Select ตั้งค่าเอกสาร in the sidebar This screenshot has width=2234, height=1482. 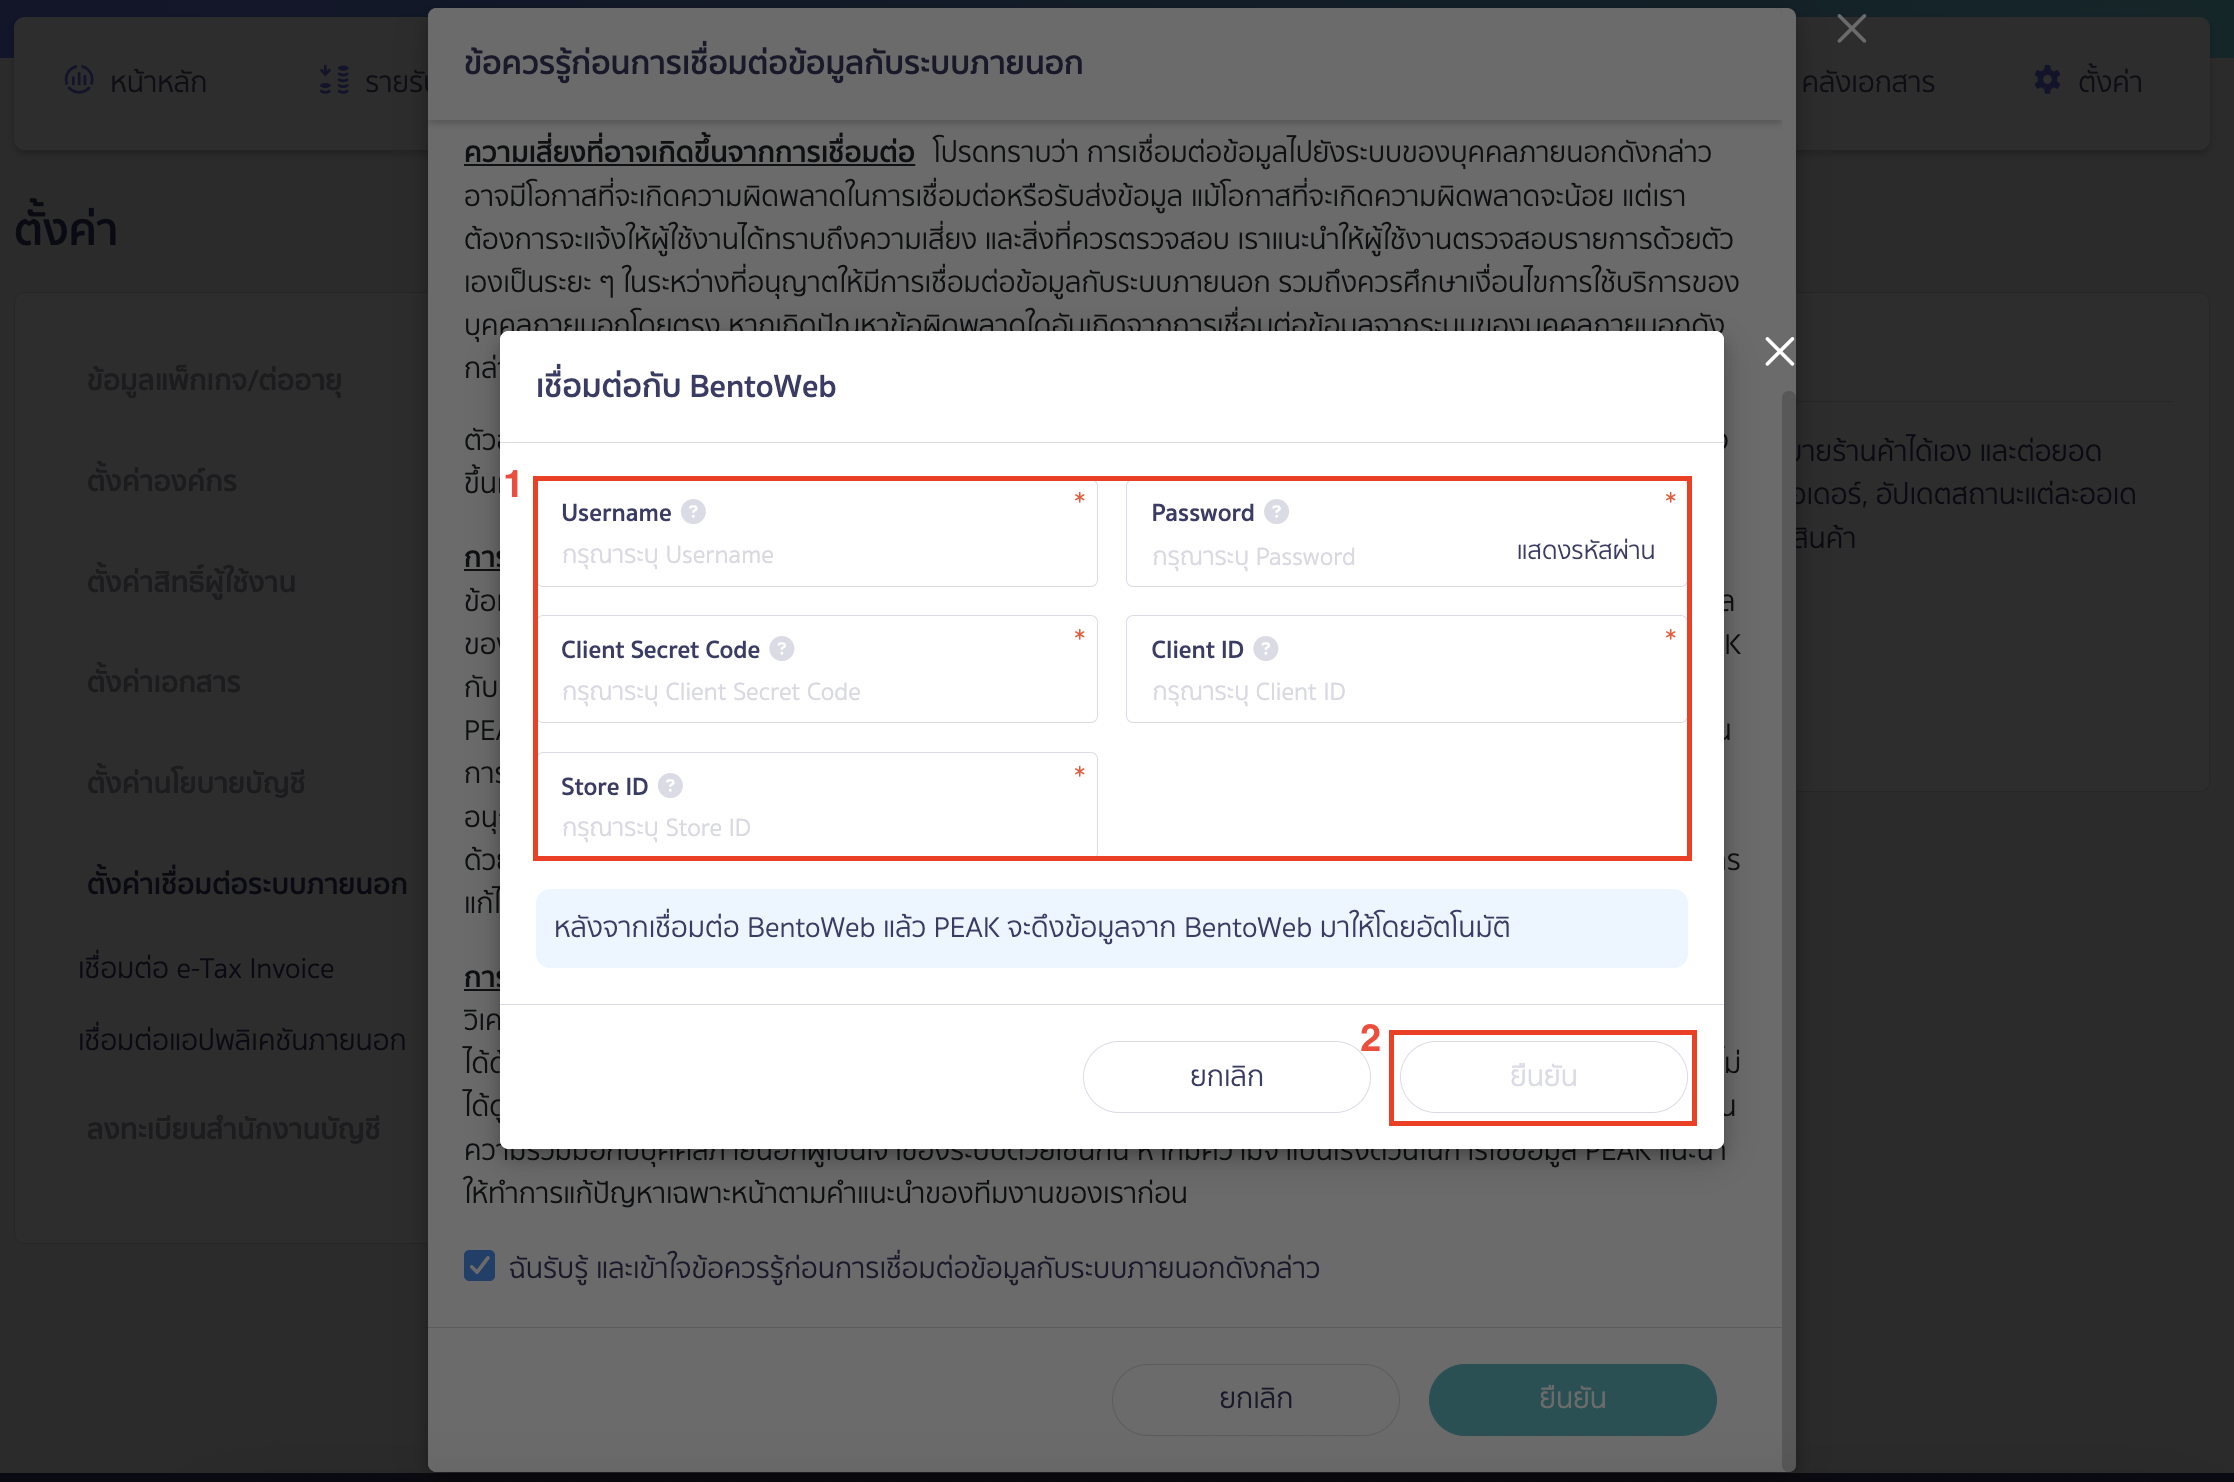163,681
